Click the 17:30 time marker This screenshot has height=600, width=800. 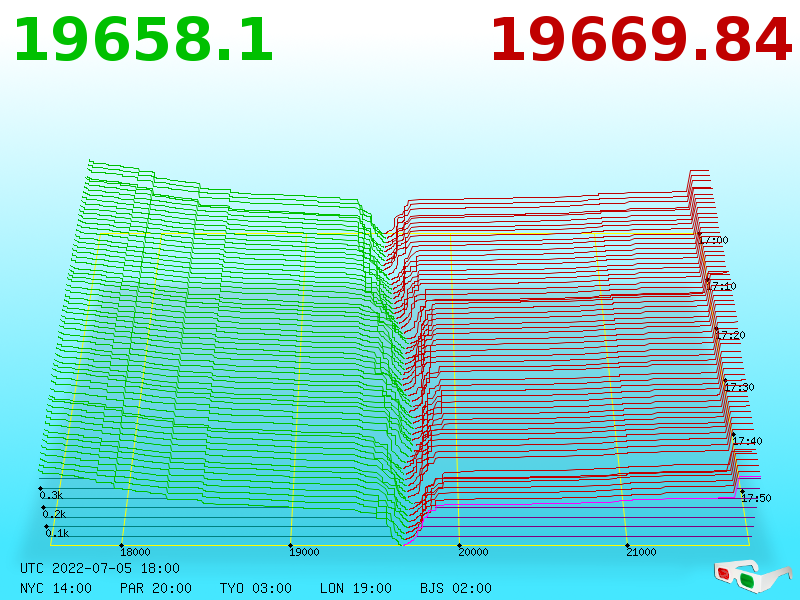pyautogui.click(x=739, y=387)
